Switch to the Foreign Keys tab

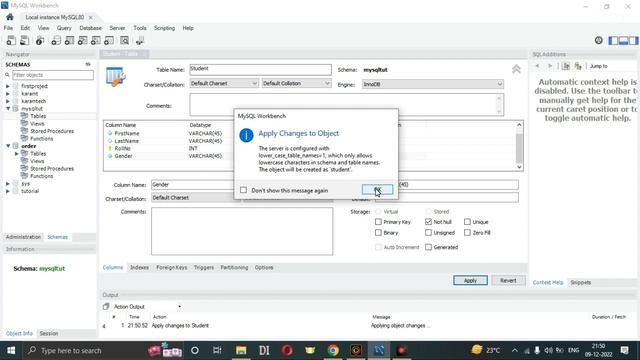pos(171,267)
